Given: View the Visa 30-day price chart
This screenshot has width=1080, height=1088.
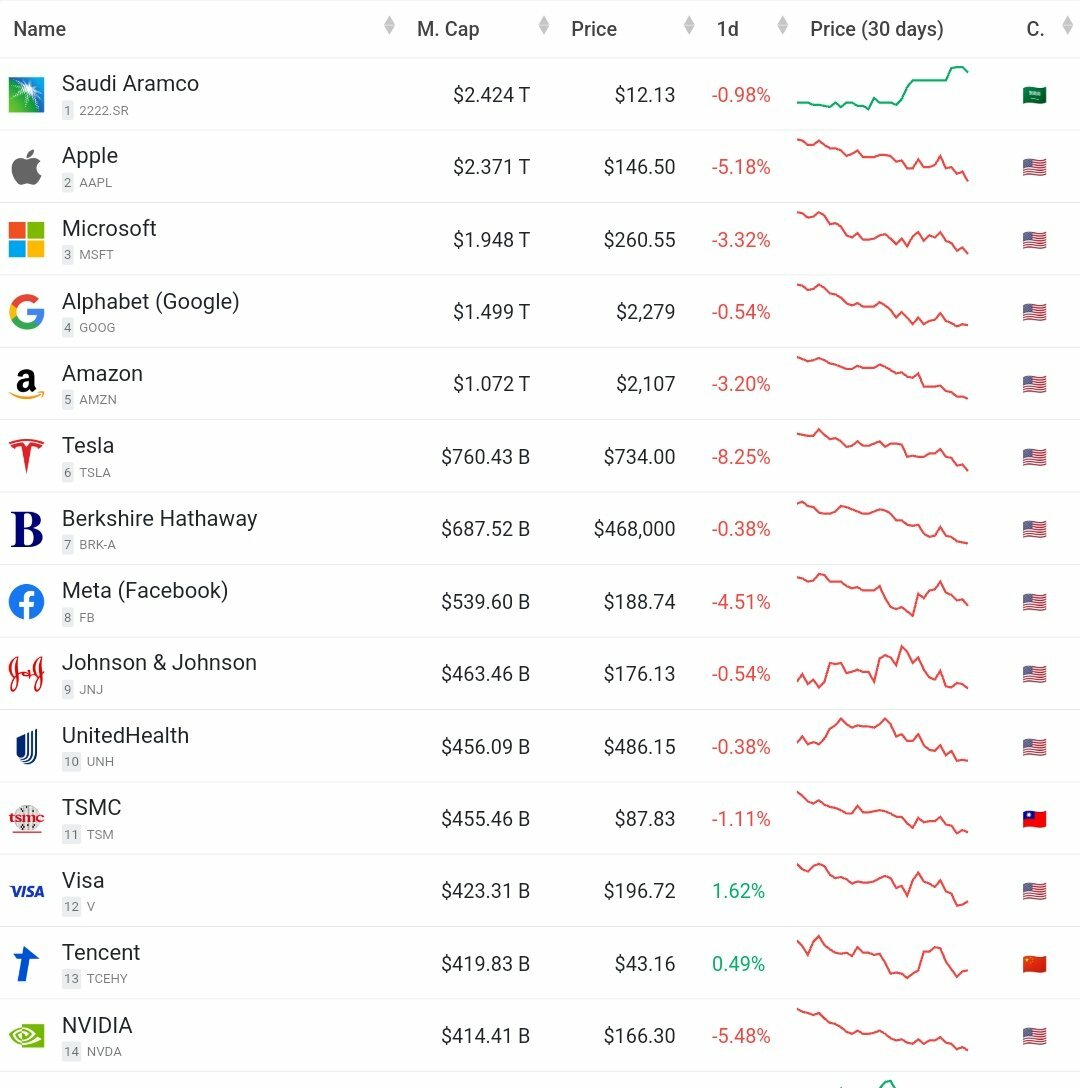Looking at the screenshot, I should (x=882, y=884).
